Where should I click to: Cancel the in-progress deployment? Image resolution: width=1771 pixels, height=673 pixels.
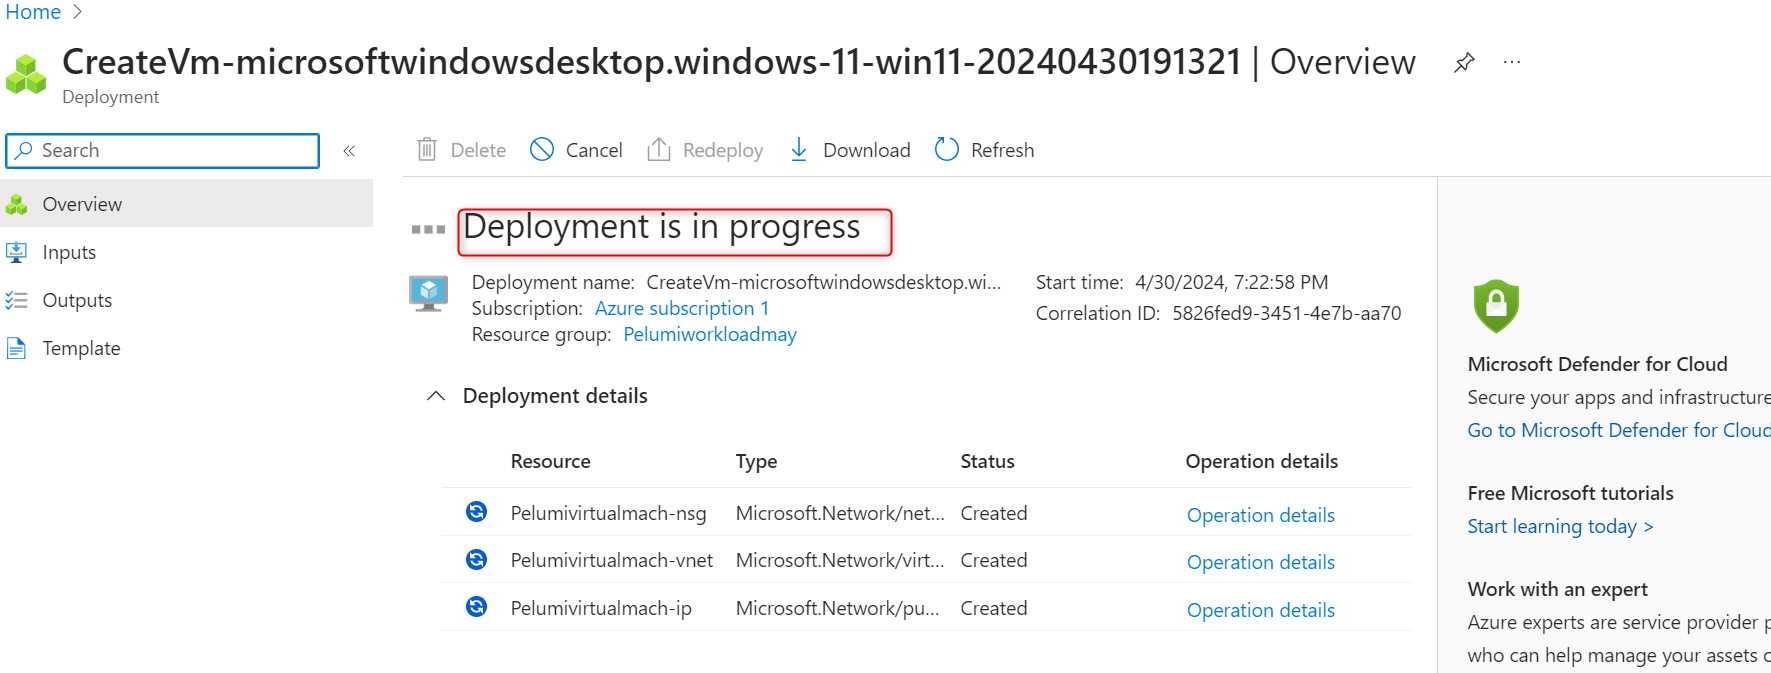(x=576, y=150)
